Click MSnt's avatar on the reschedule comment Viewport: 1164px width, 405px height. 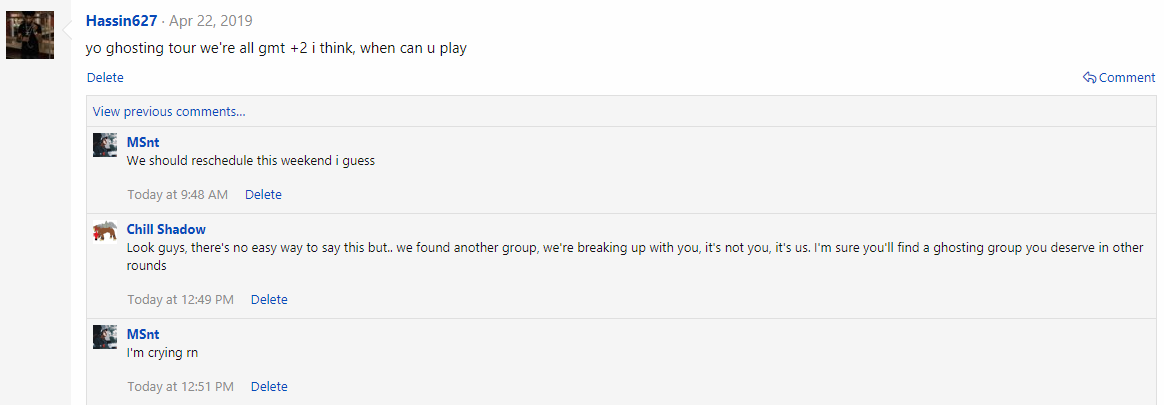coord(105,145)
